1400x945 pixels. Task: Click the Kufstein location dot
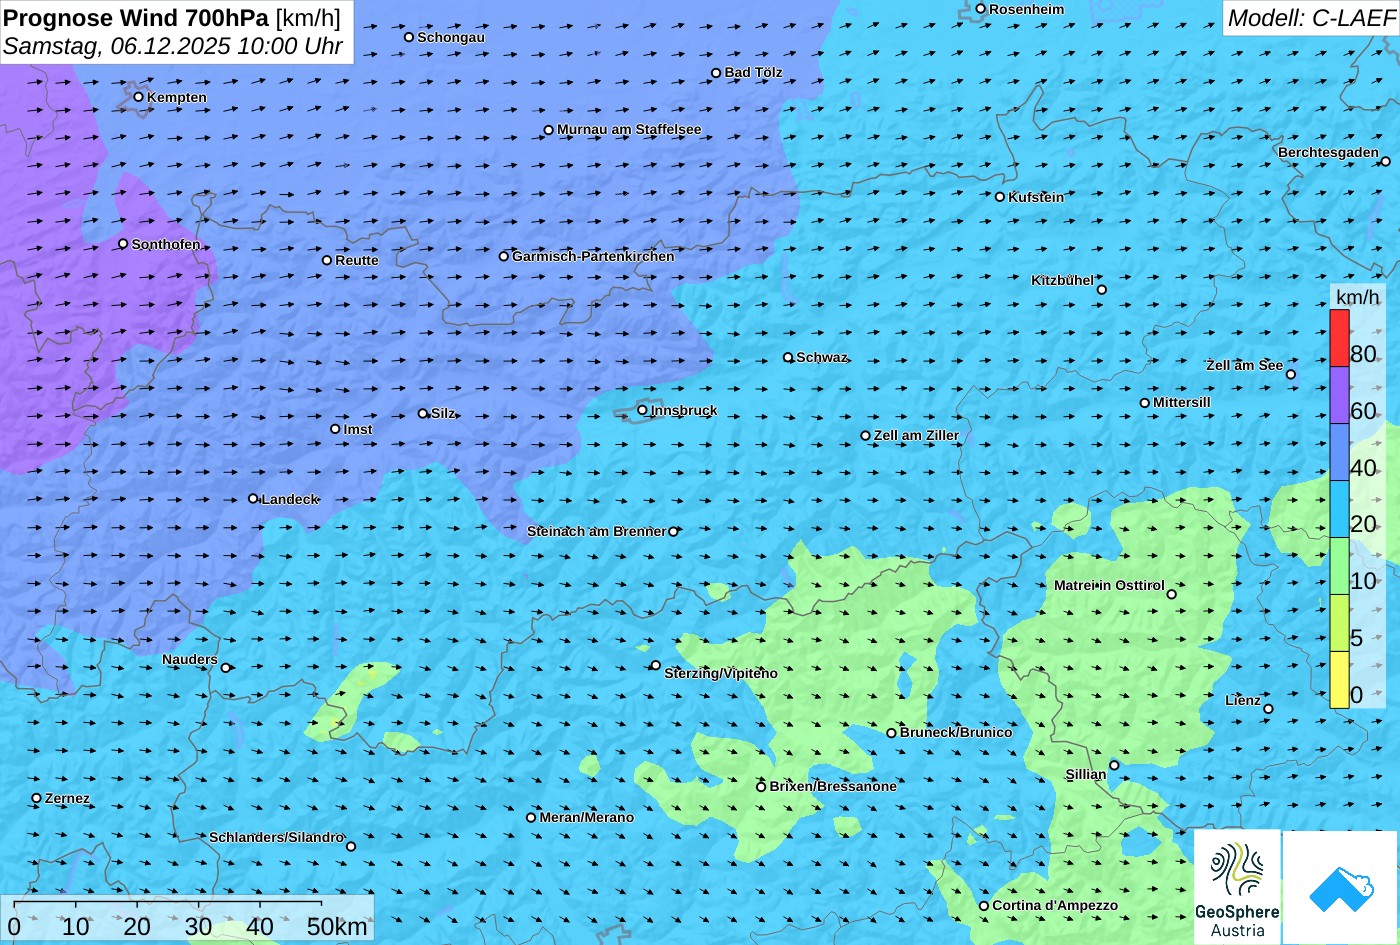click(x=1000, y=197)
